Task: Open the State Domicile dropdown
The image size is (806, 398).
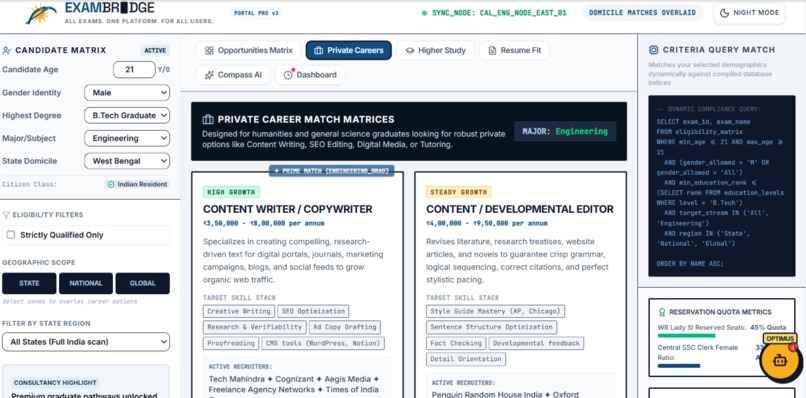Action: click(127, 161)
